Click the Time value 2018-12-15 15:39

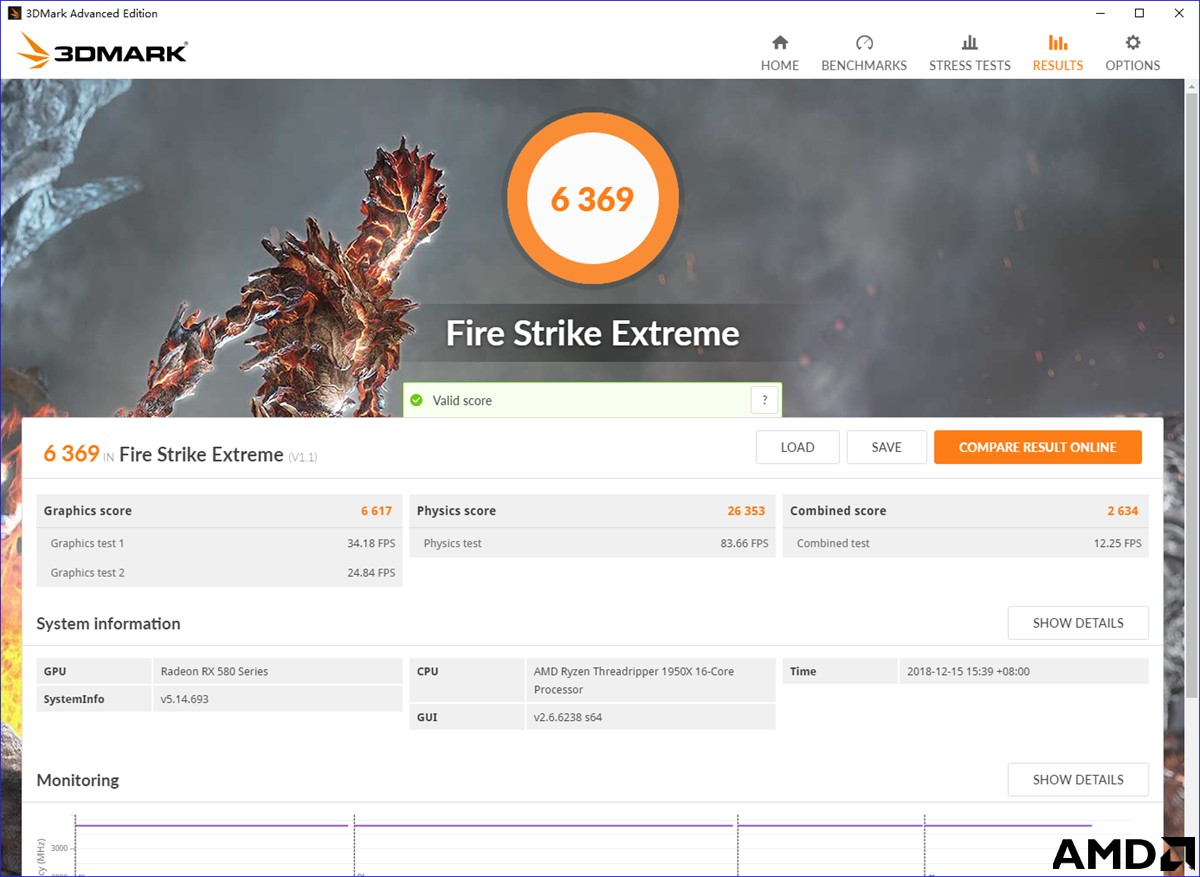point(968,671)
